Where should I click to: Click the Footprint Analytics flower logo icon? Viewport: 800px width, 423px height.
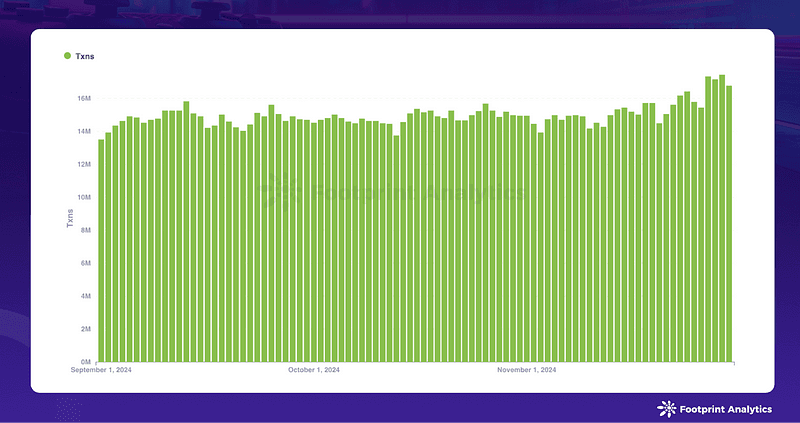pyautogui.click(x=666, y=409)
